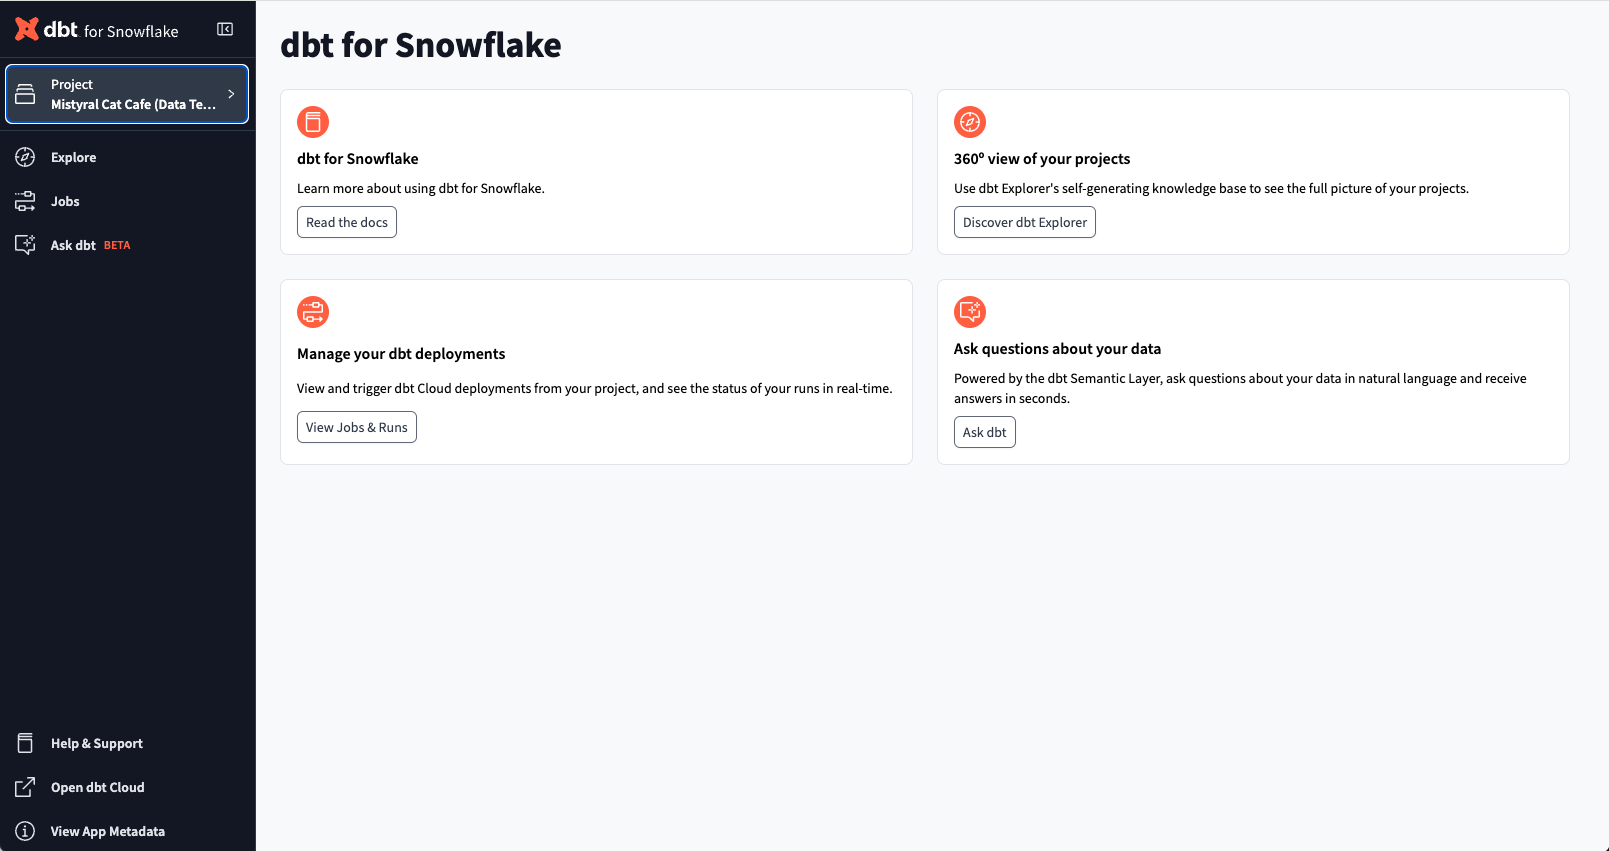
Task: Click Discover dbt Explorer
Action: tap(1024, 222)
